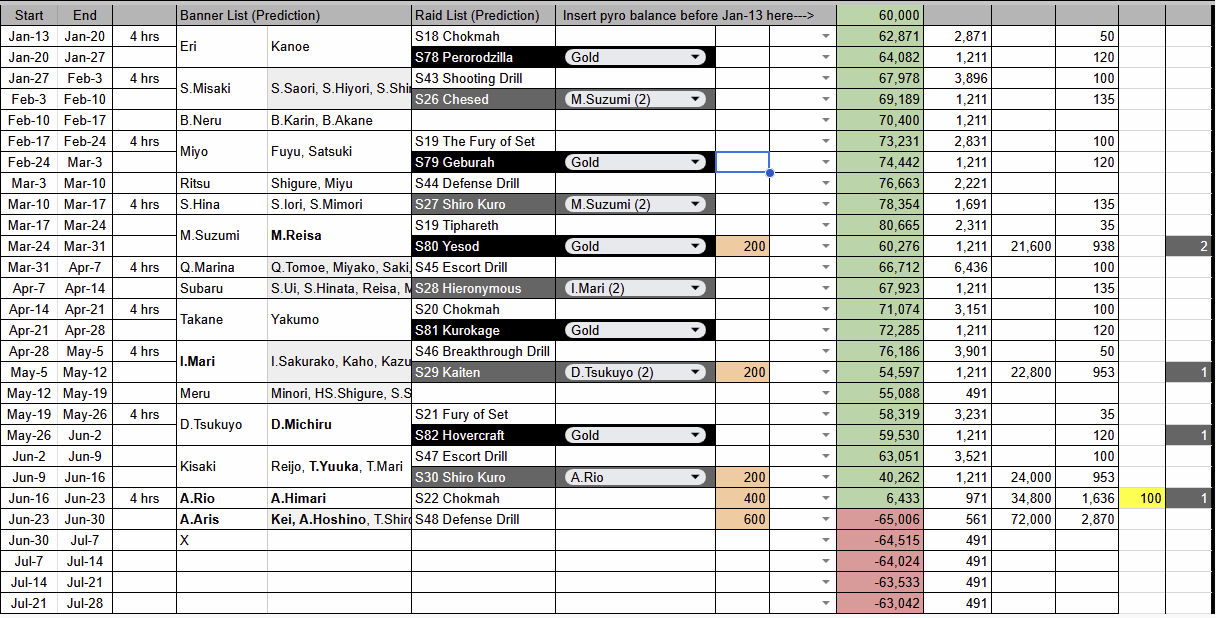
Task: Select the orange 200 cell in the S80 Yesod row
Action: click(x=743, y=246)
